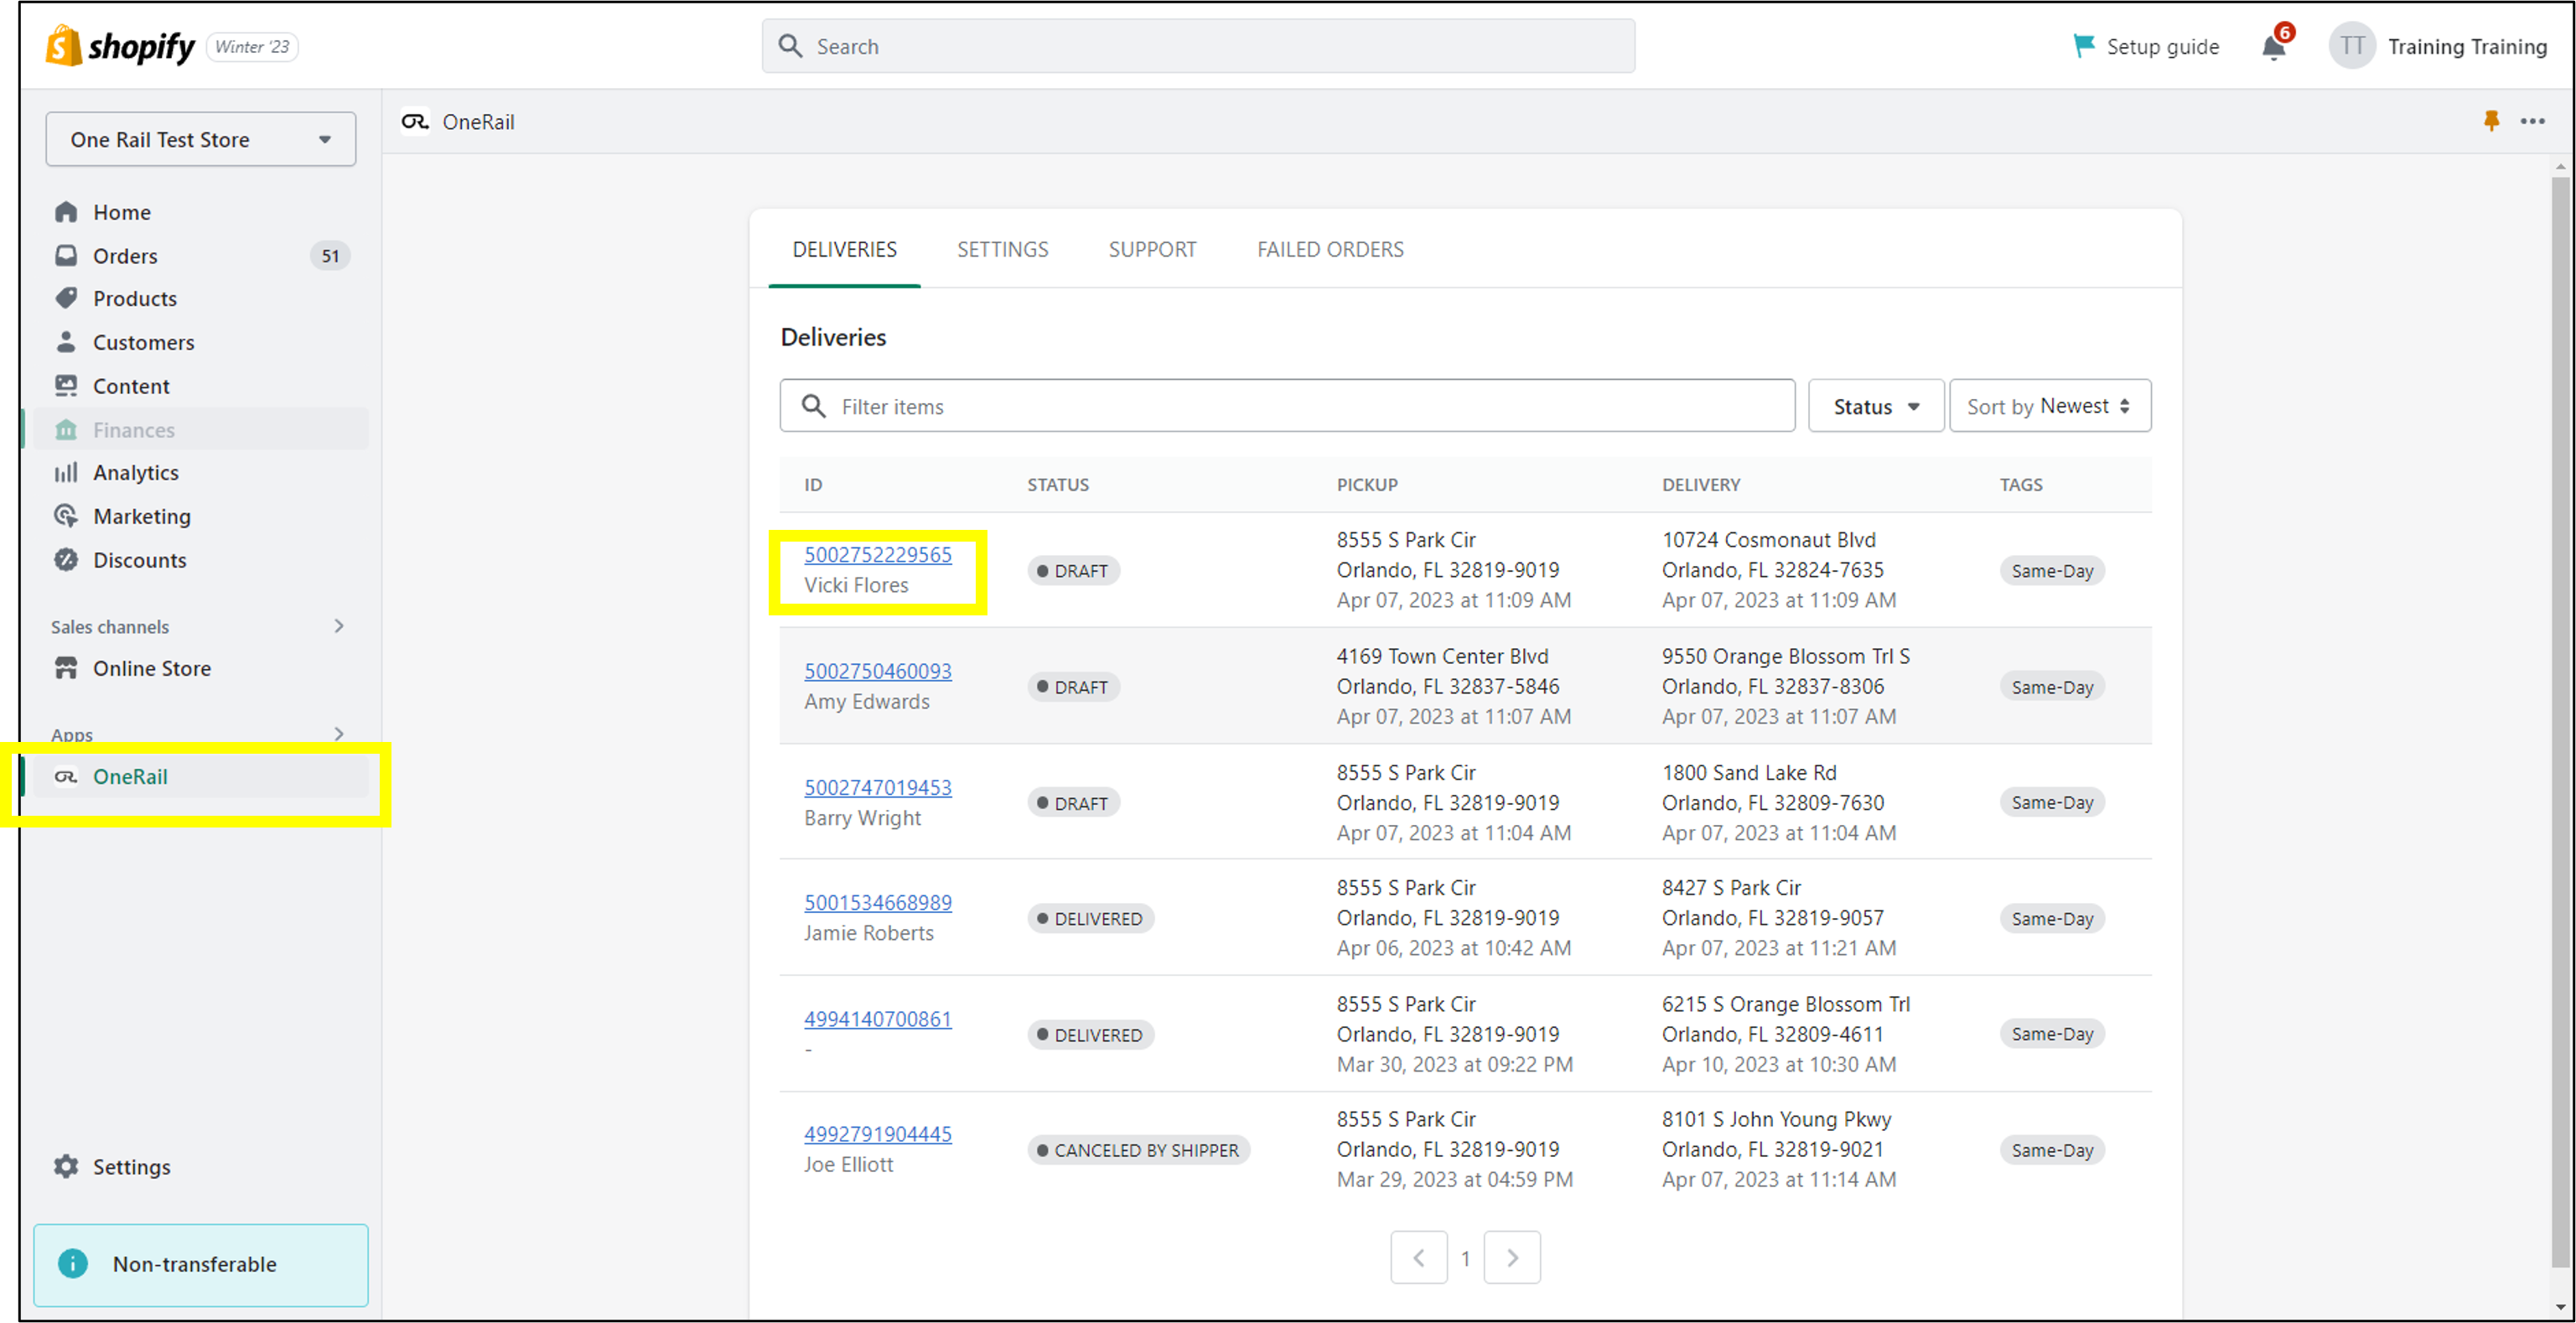The width and height of the screenshot is (2576, 1323).
Task: Click the notifications bell icon
Action: click(2273, 47)
